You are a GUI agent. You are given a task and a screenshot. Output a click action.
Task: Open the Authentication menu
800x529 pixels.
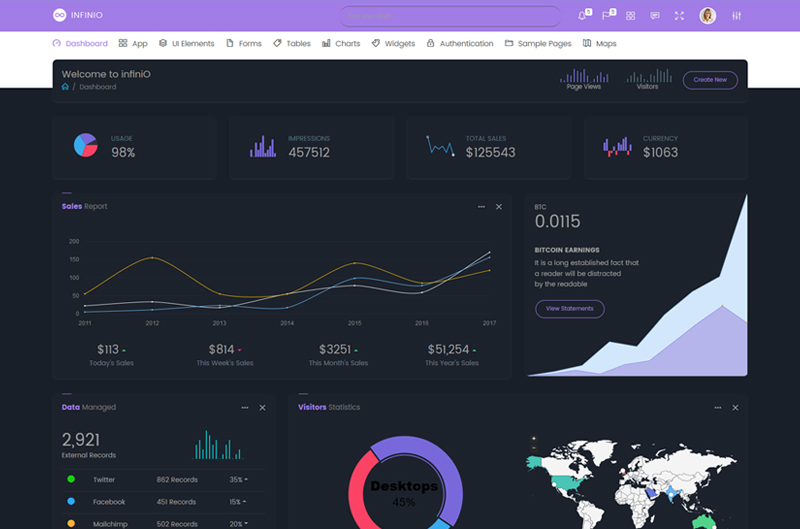coord(460,44)
